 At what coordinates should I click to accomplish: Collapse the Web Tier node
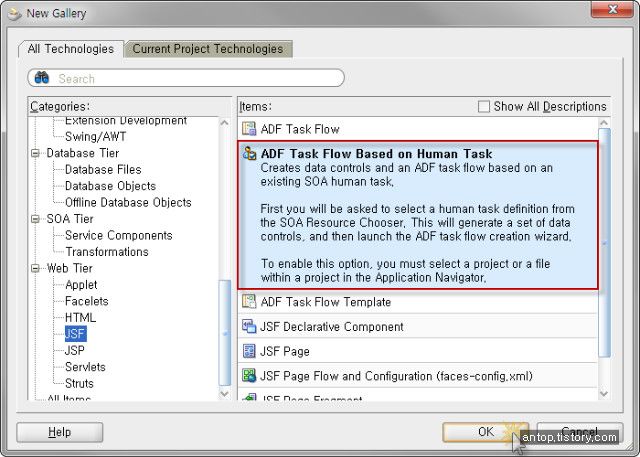(x=36, y=268)
